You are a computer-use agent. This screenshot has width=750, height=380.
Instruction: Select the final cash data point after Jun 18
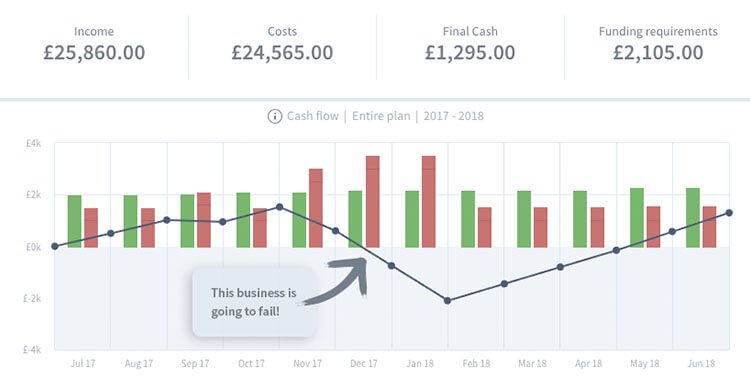coord(728,213)
